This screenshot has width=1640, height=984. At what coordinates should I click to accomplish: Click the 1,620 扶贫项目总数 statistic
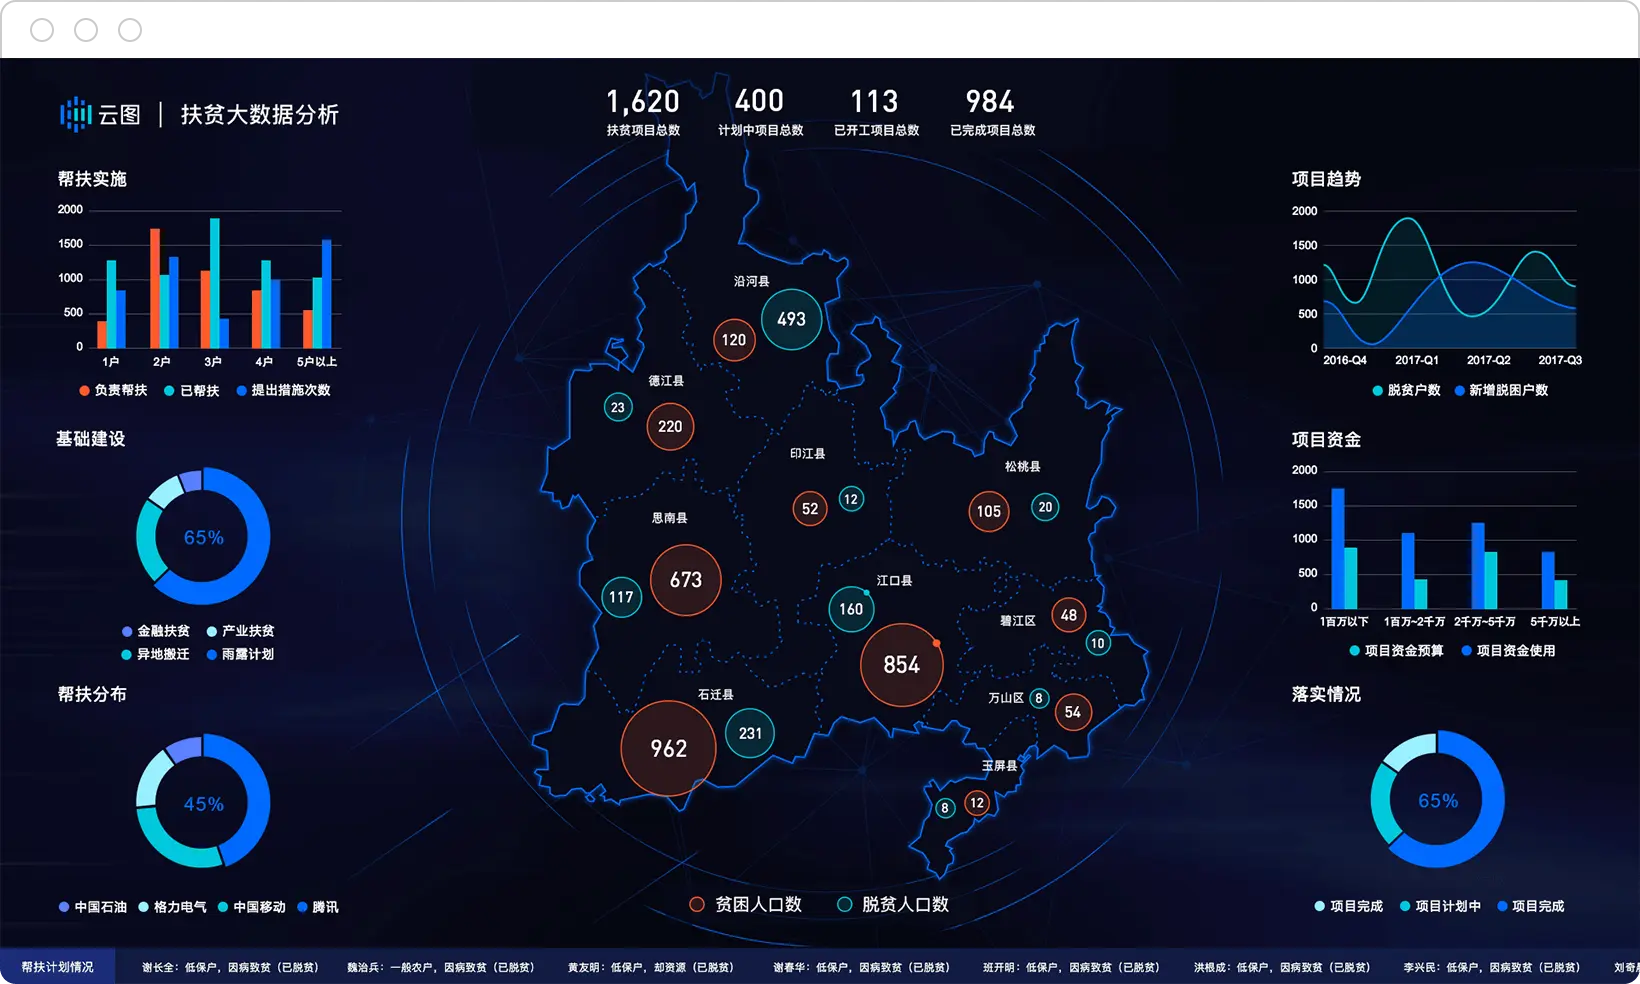point(643,111)
